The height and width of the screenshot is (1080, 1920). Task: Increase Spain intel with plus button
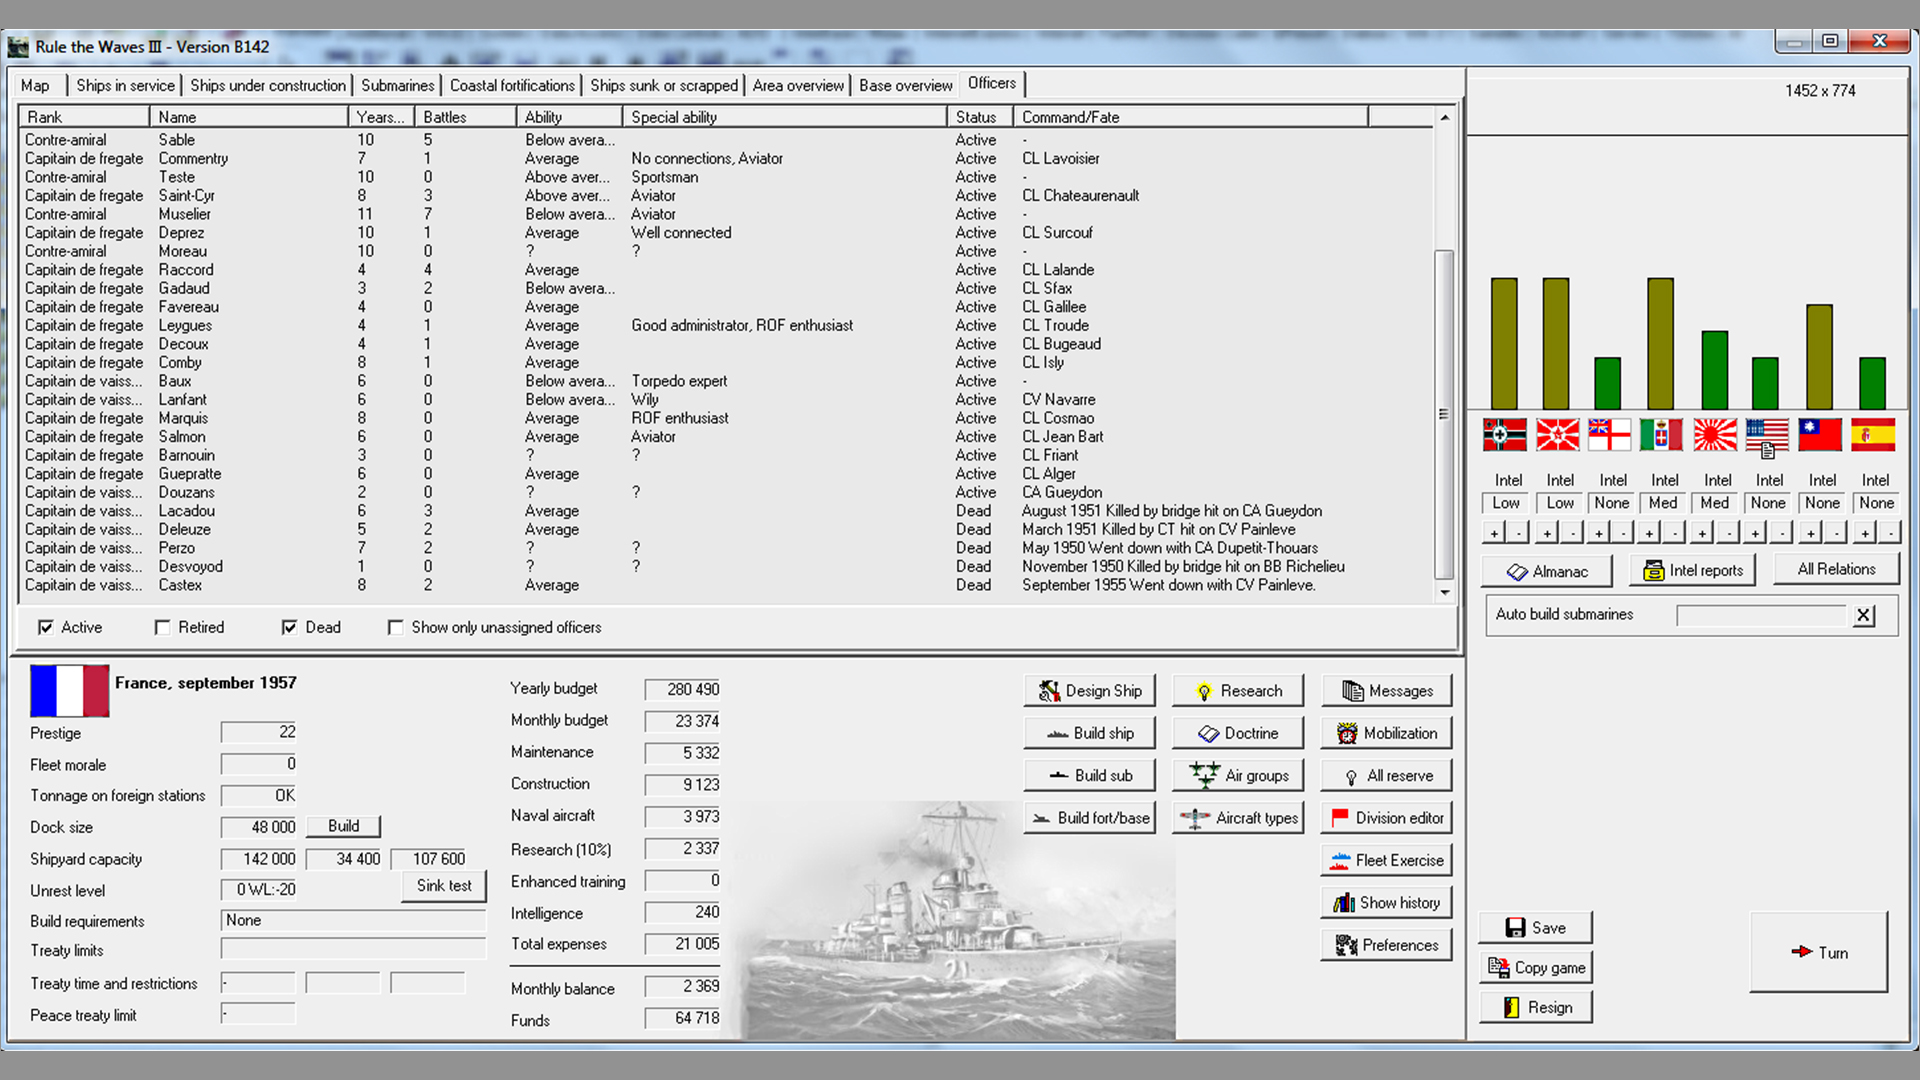(x=1864, y=533)
